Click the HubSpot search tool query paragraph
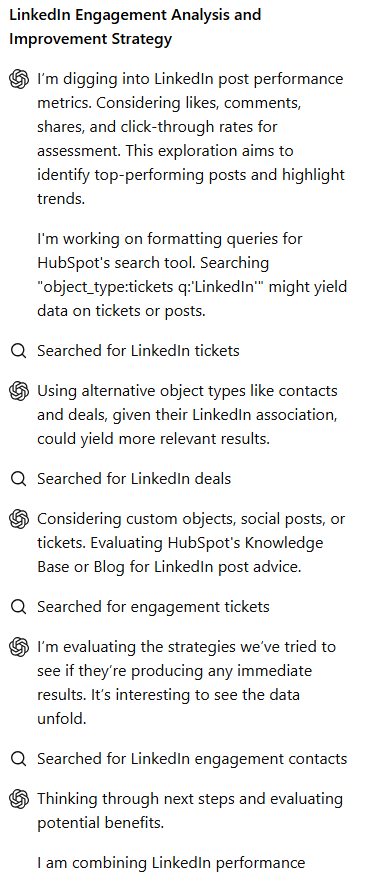The height and width of the screenshot is (872, 366). tap(192, 275)
